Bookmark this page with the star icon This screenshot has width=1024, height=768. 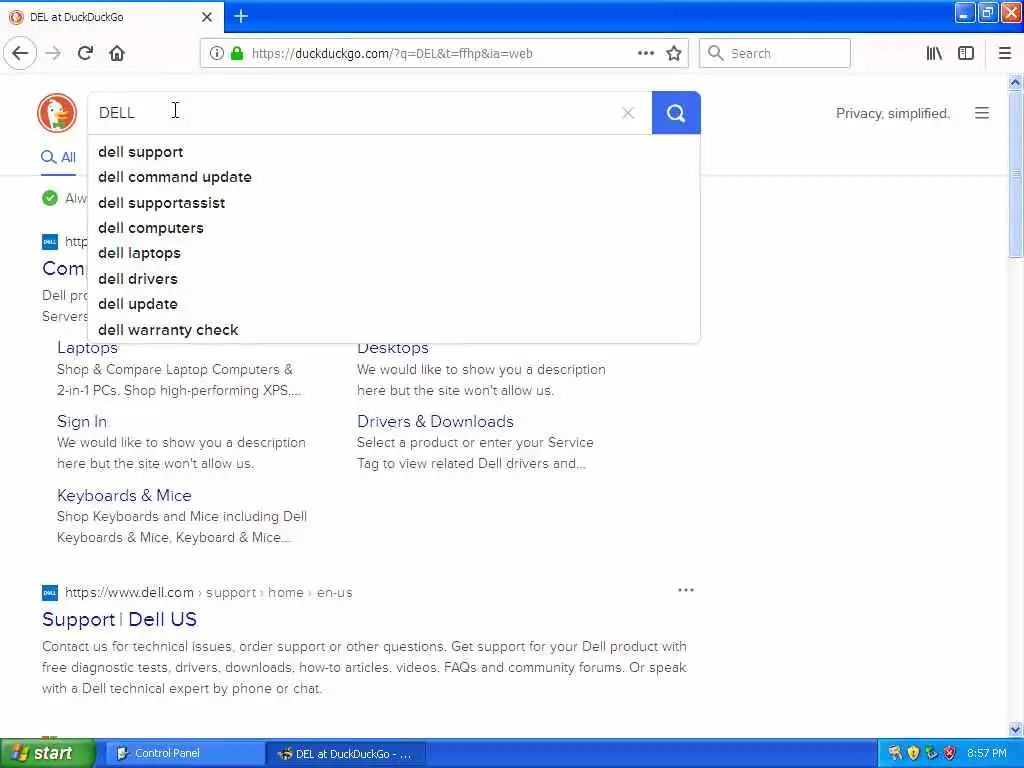tap(673, 53)
